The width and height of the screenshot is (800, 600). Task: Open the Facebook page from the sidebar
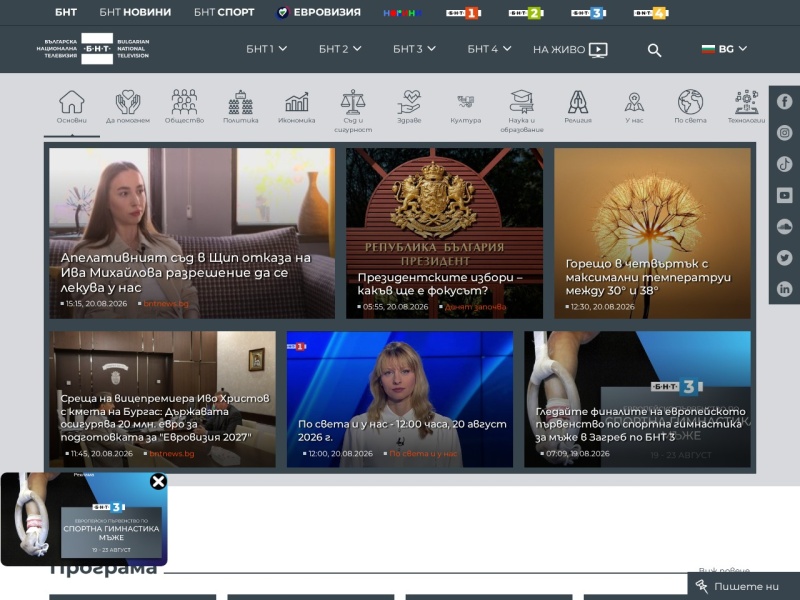coord(784,102)
